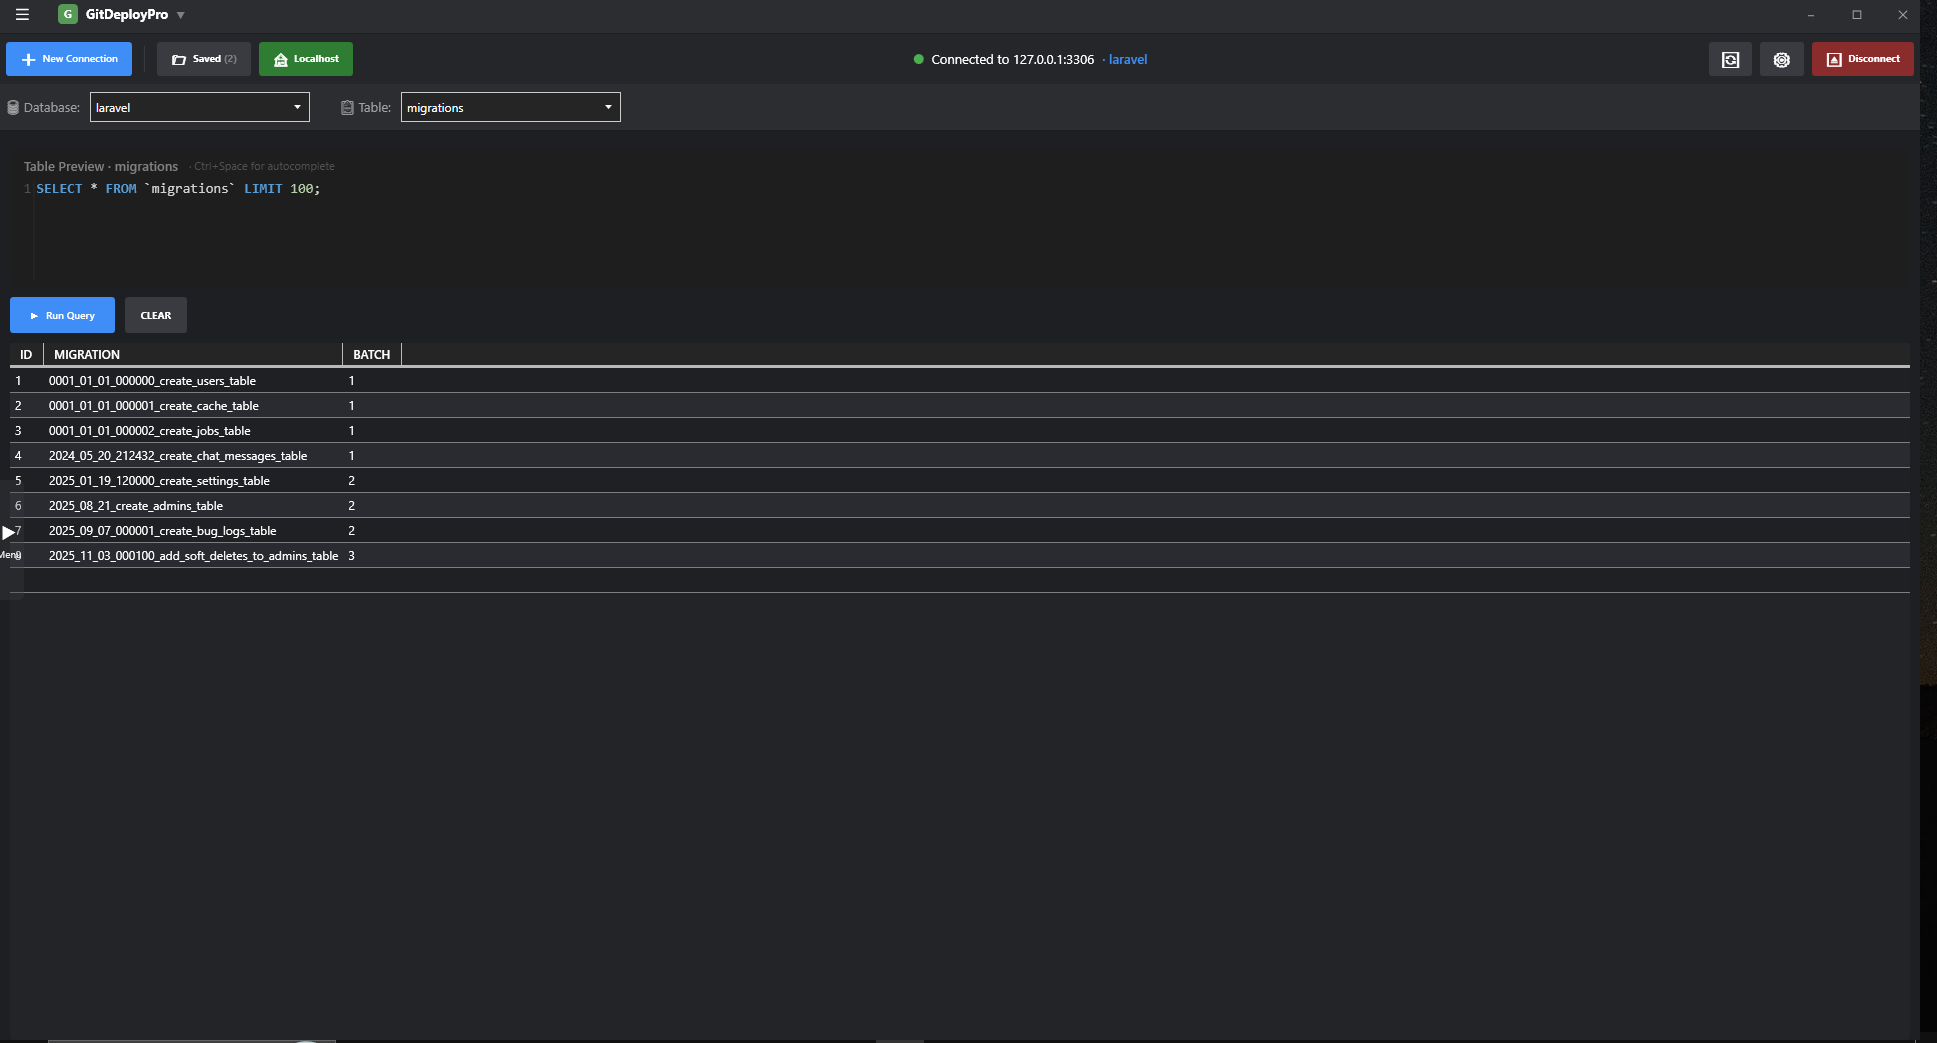This screenshot has height=1043, width=1937.
Task: Click the Disconnect button
Action: coord(1863,59)
